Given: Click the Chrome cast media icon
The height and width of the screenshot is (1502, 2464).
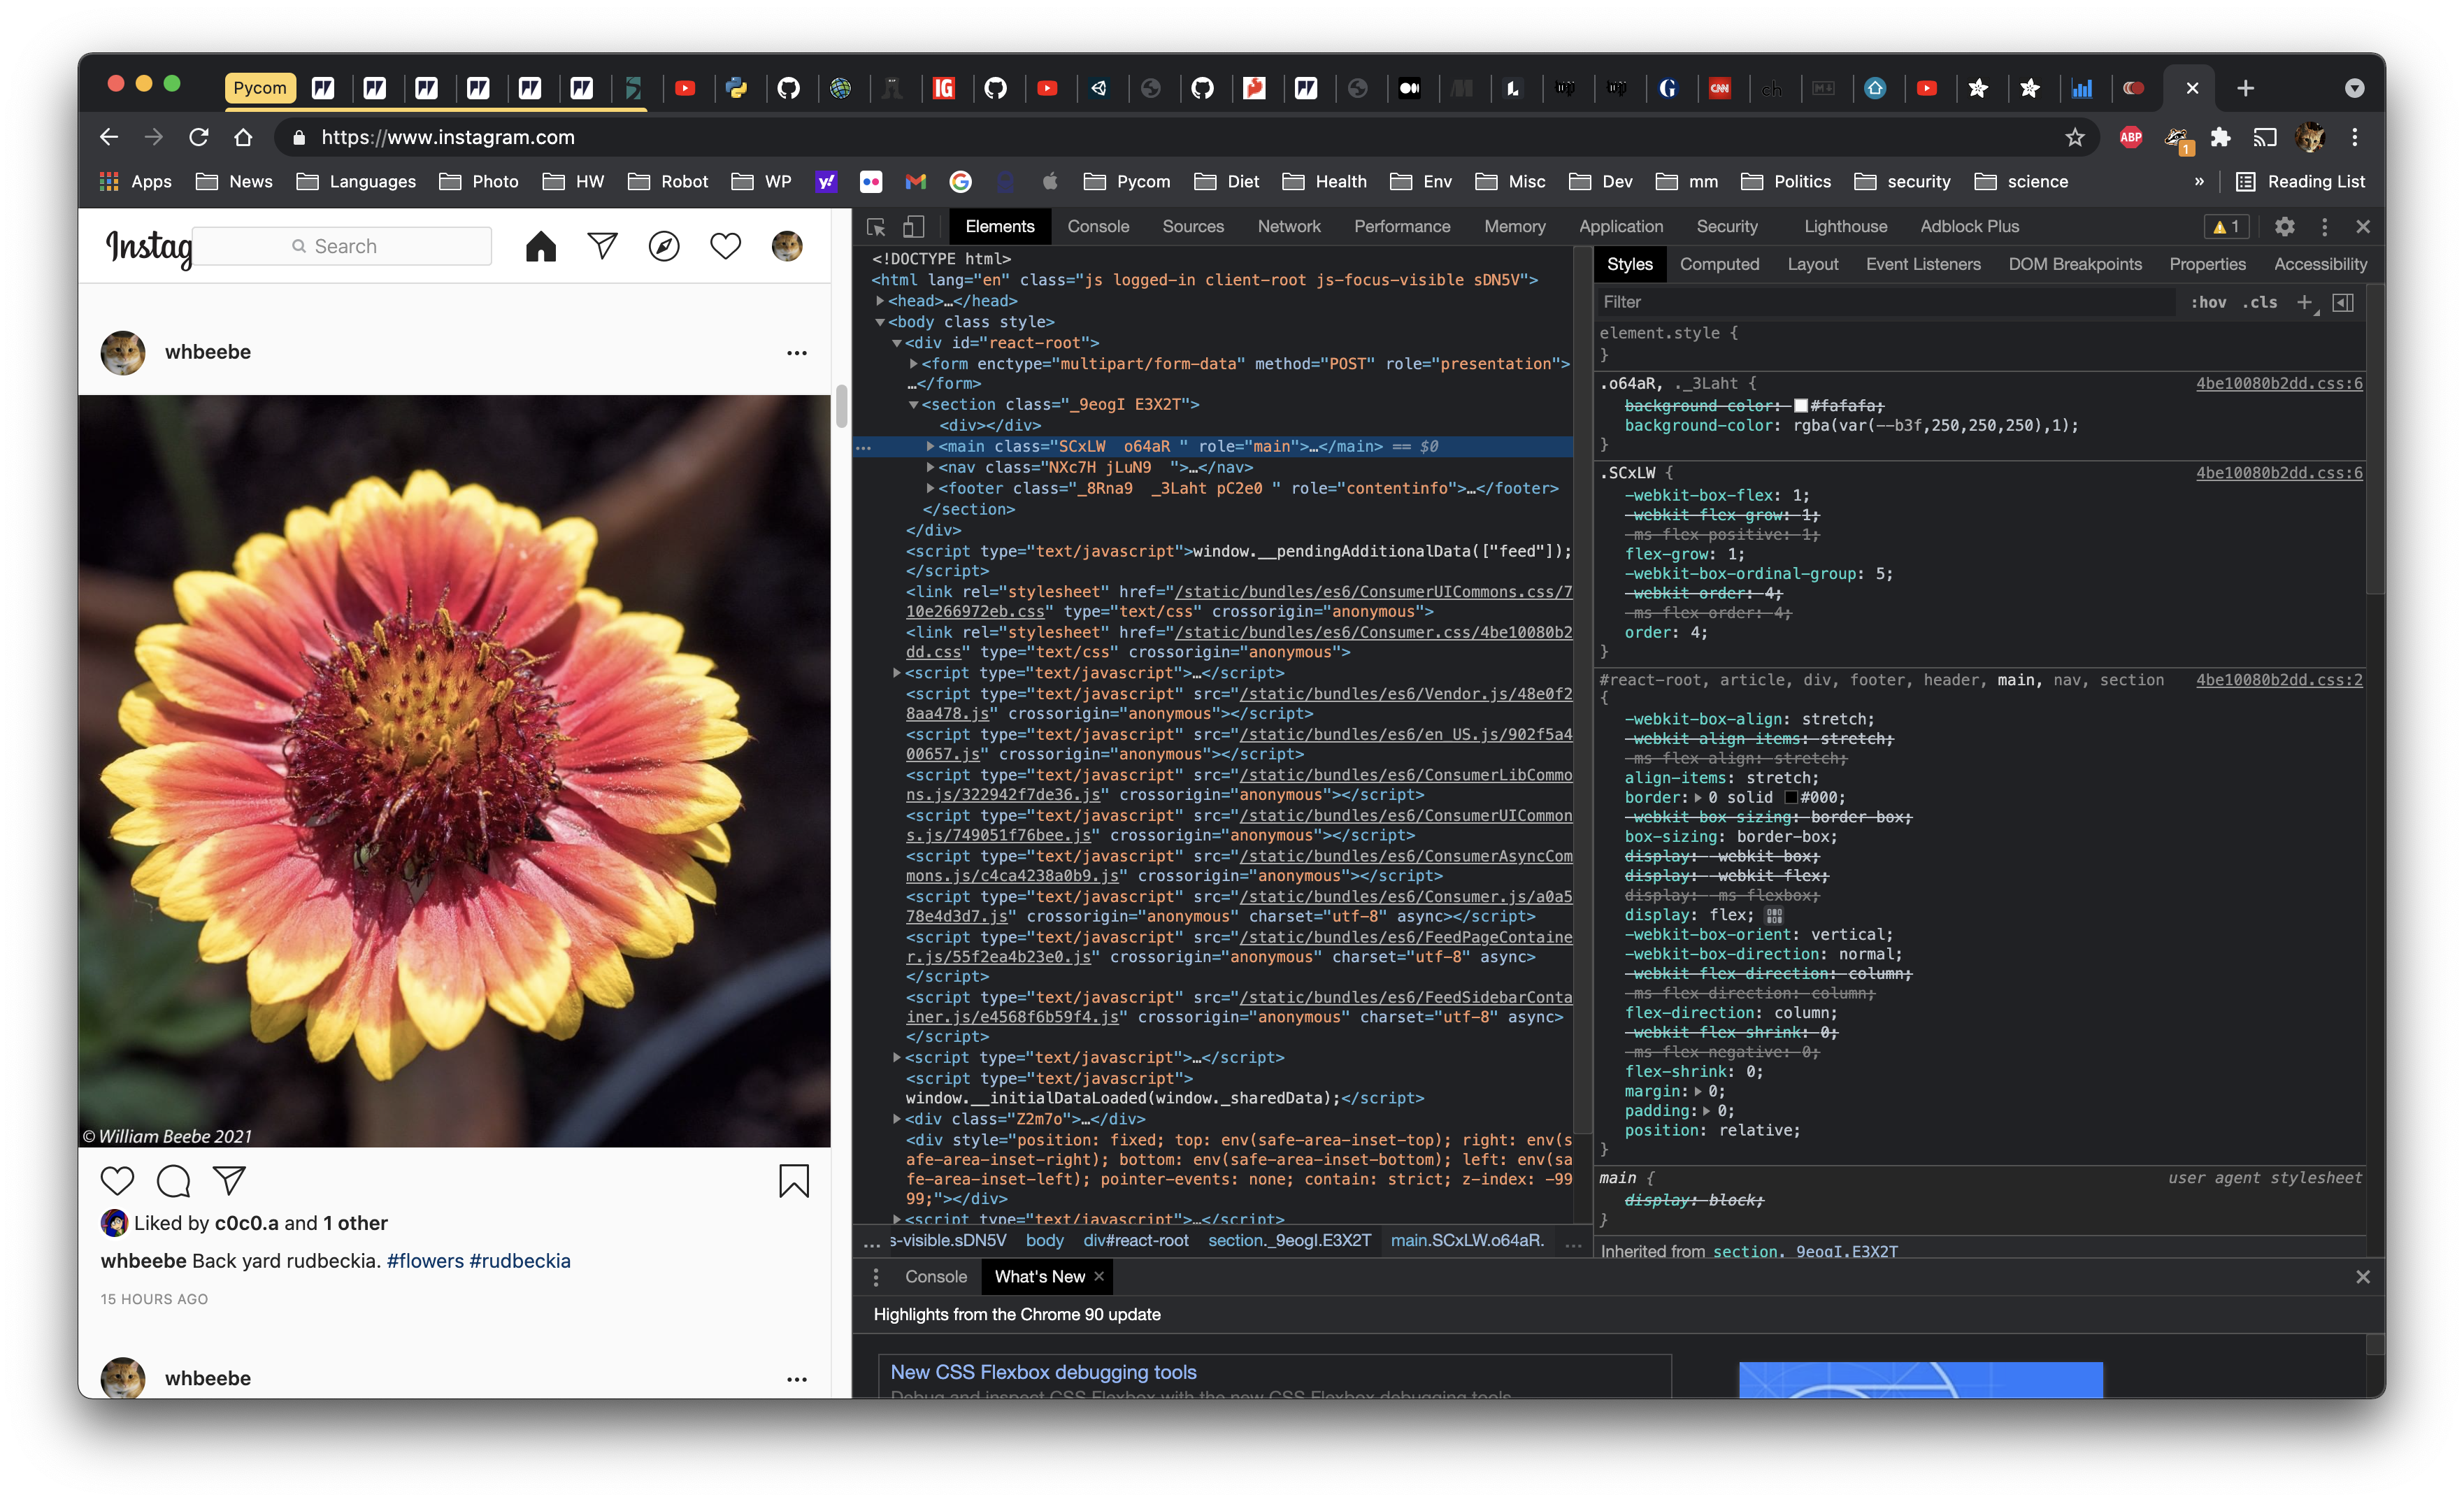Looking at the screenshot, I should click(x=2265, y=138).
